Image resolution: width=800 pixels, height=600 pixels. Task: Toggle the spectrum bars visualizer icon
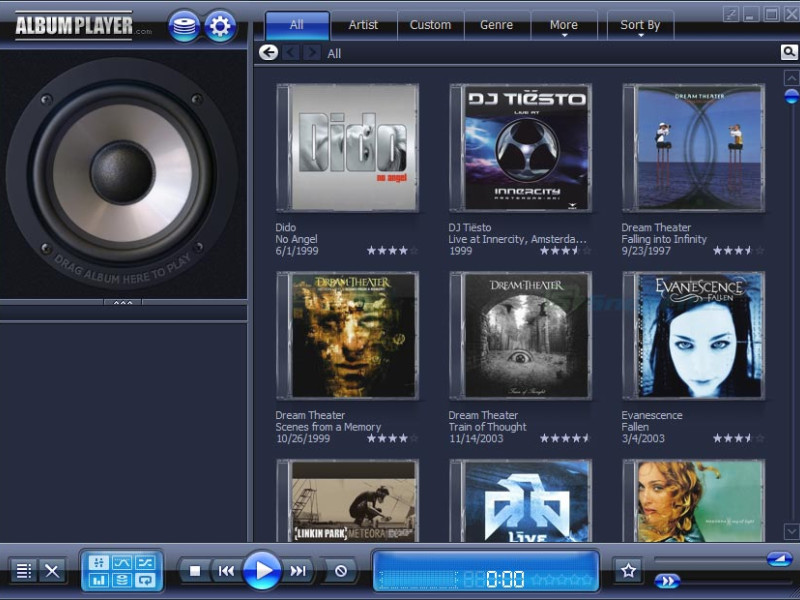click(98, 580)
